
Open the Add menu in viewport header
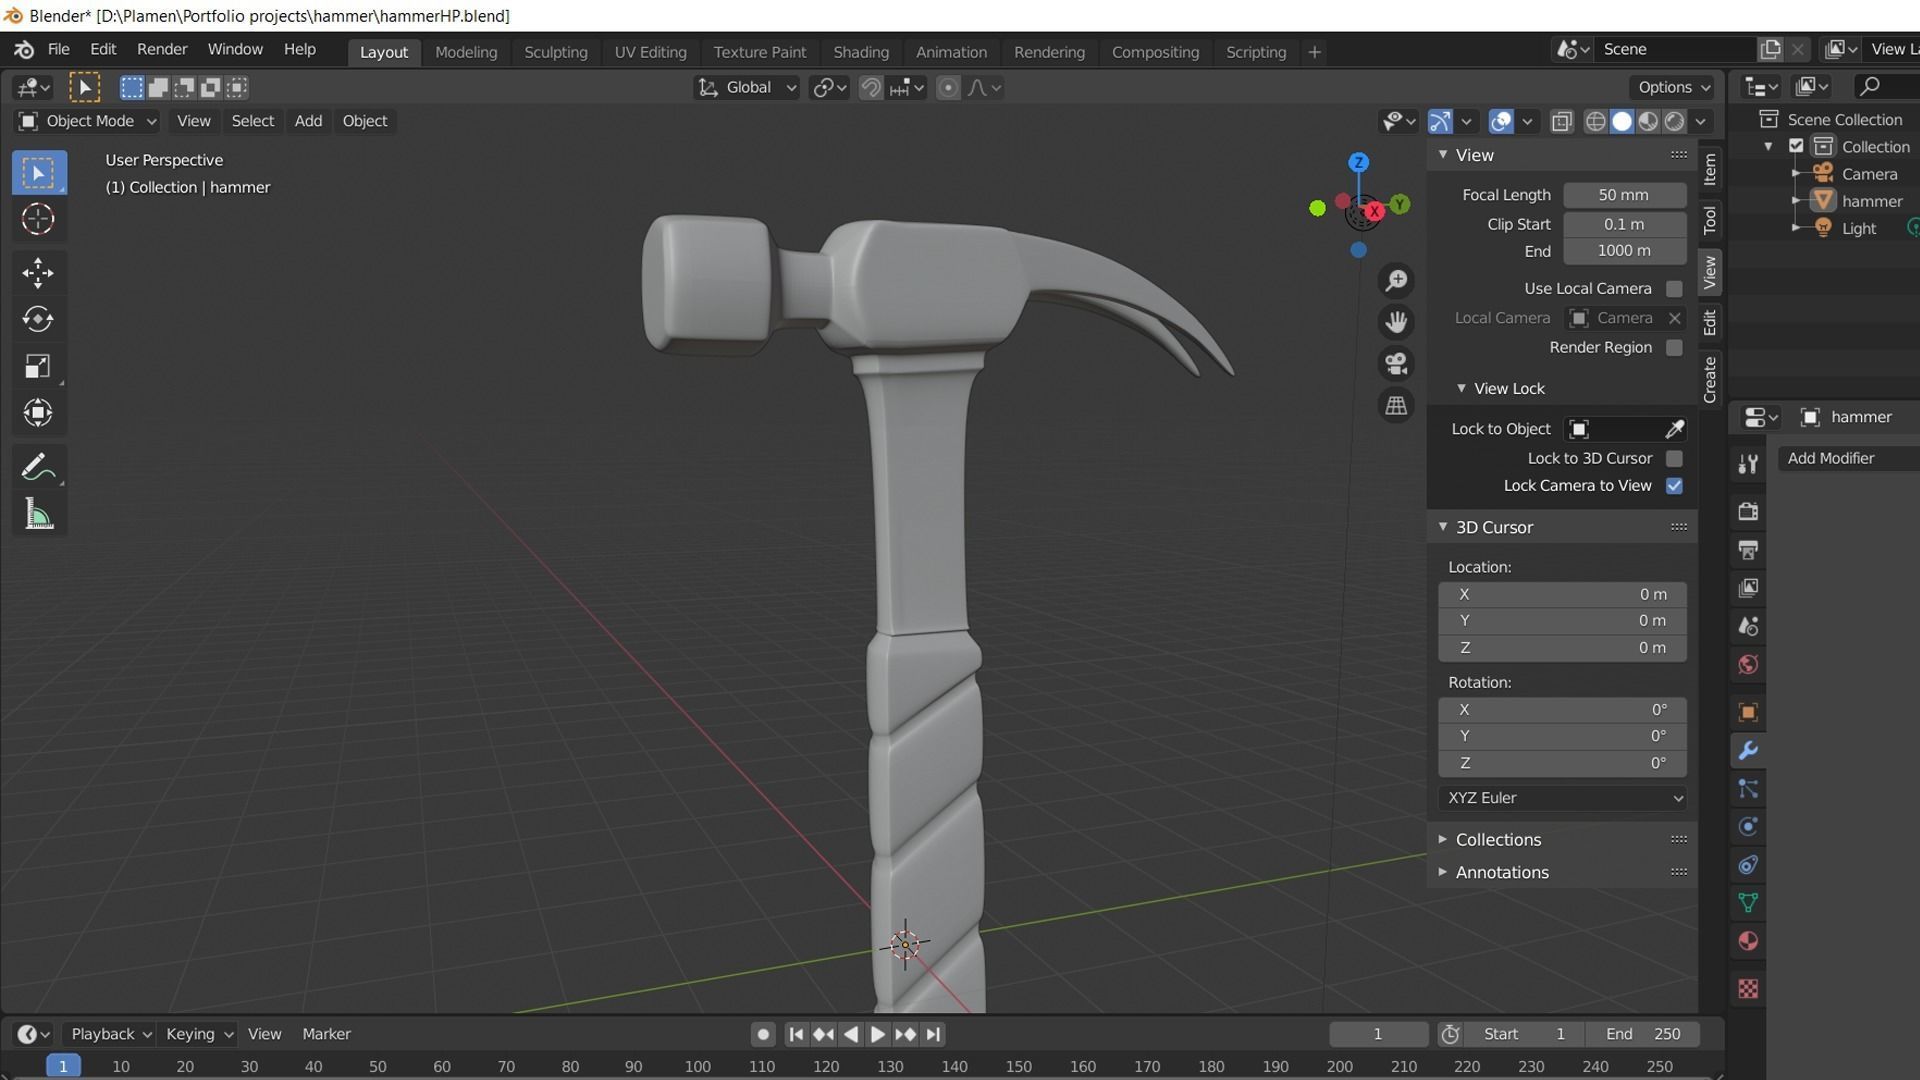tap(308, 121)
